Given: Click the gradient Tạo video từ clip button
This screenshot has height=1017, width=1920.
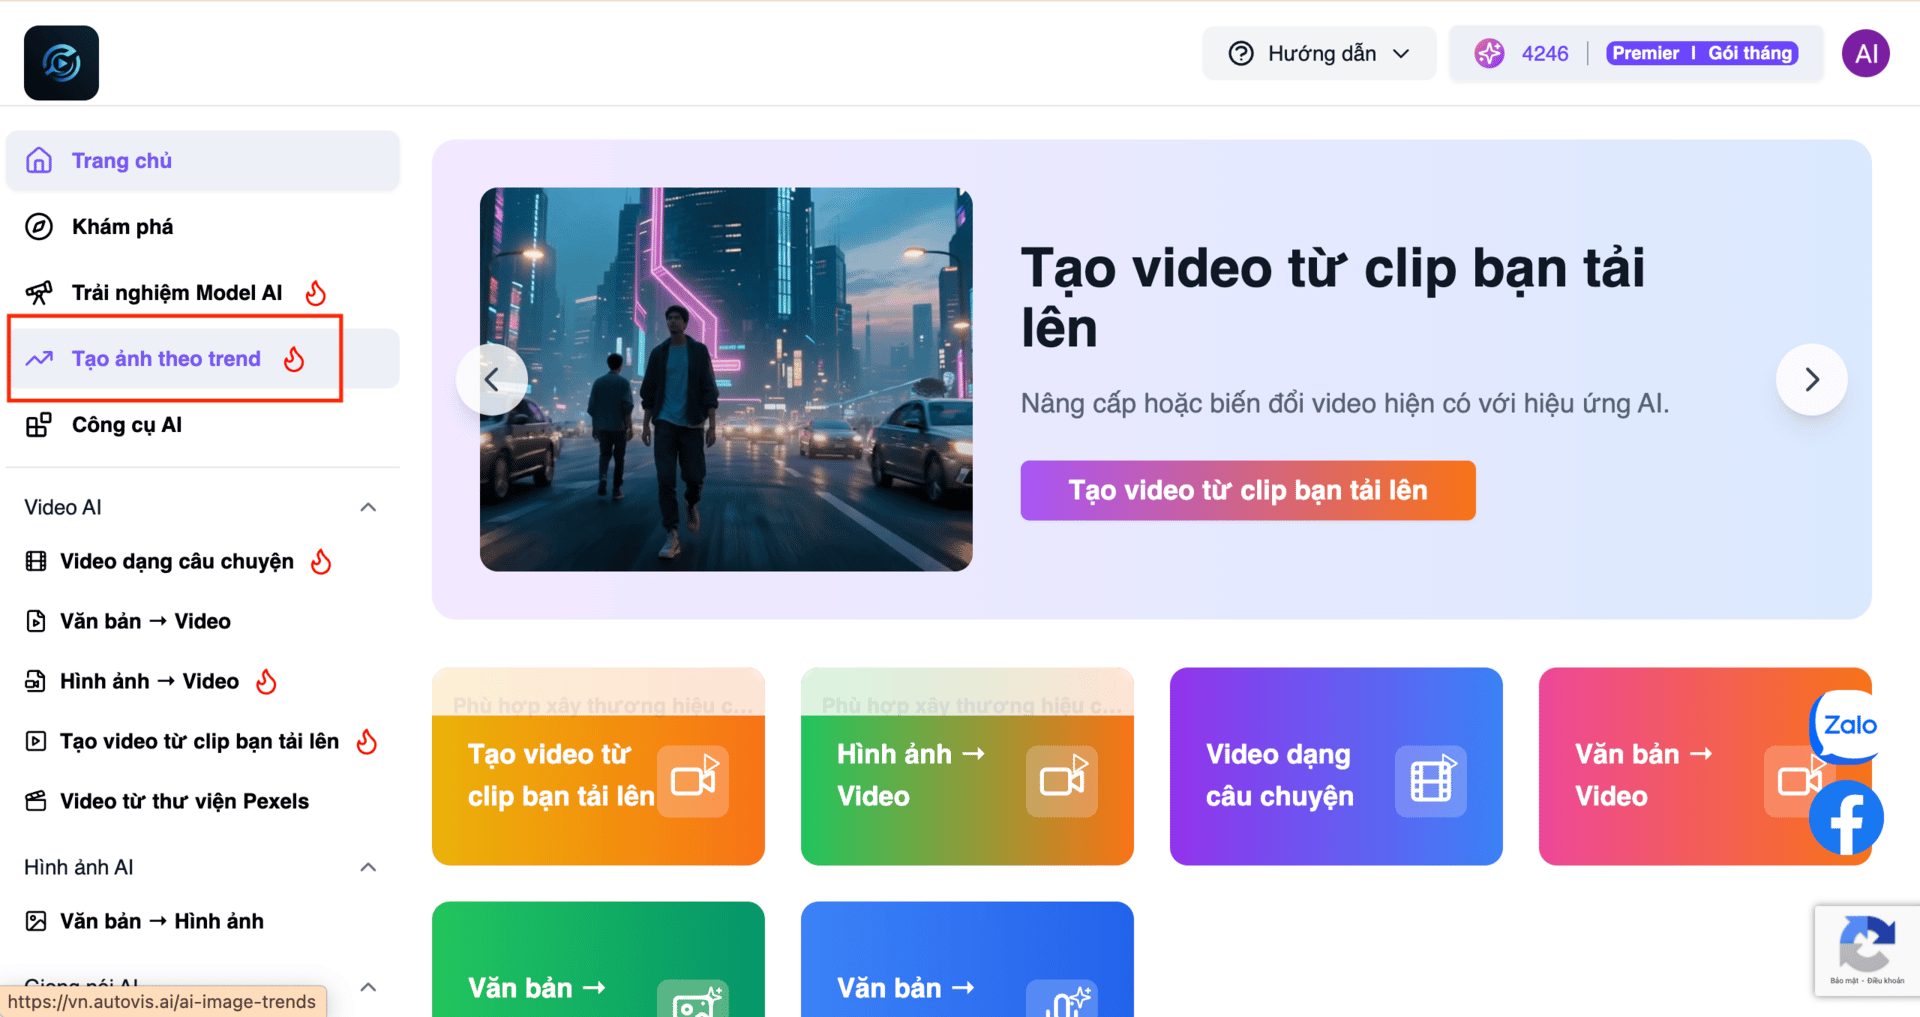Looking at the screenshot, I should click(x=1247, y=490).
